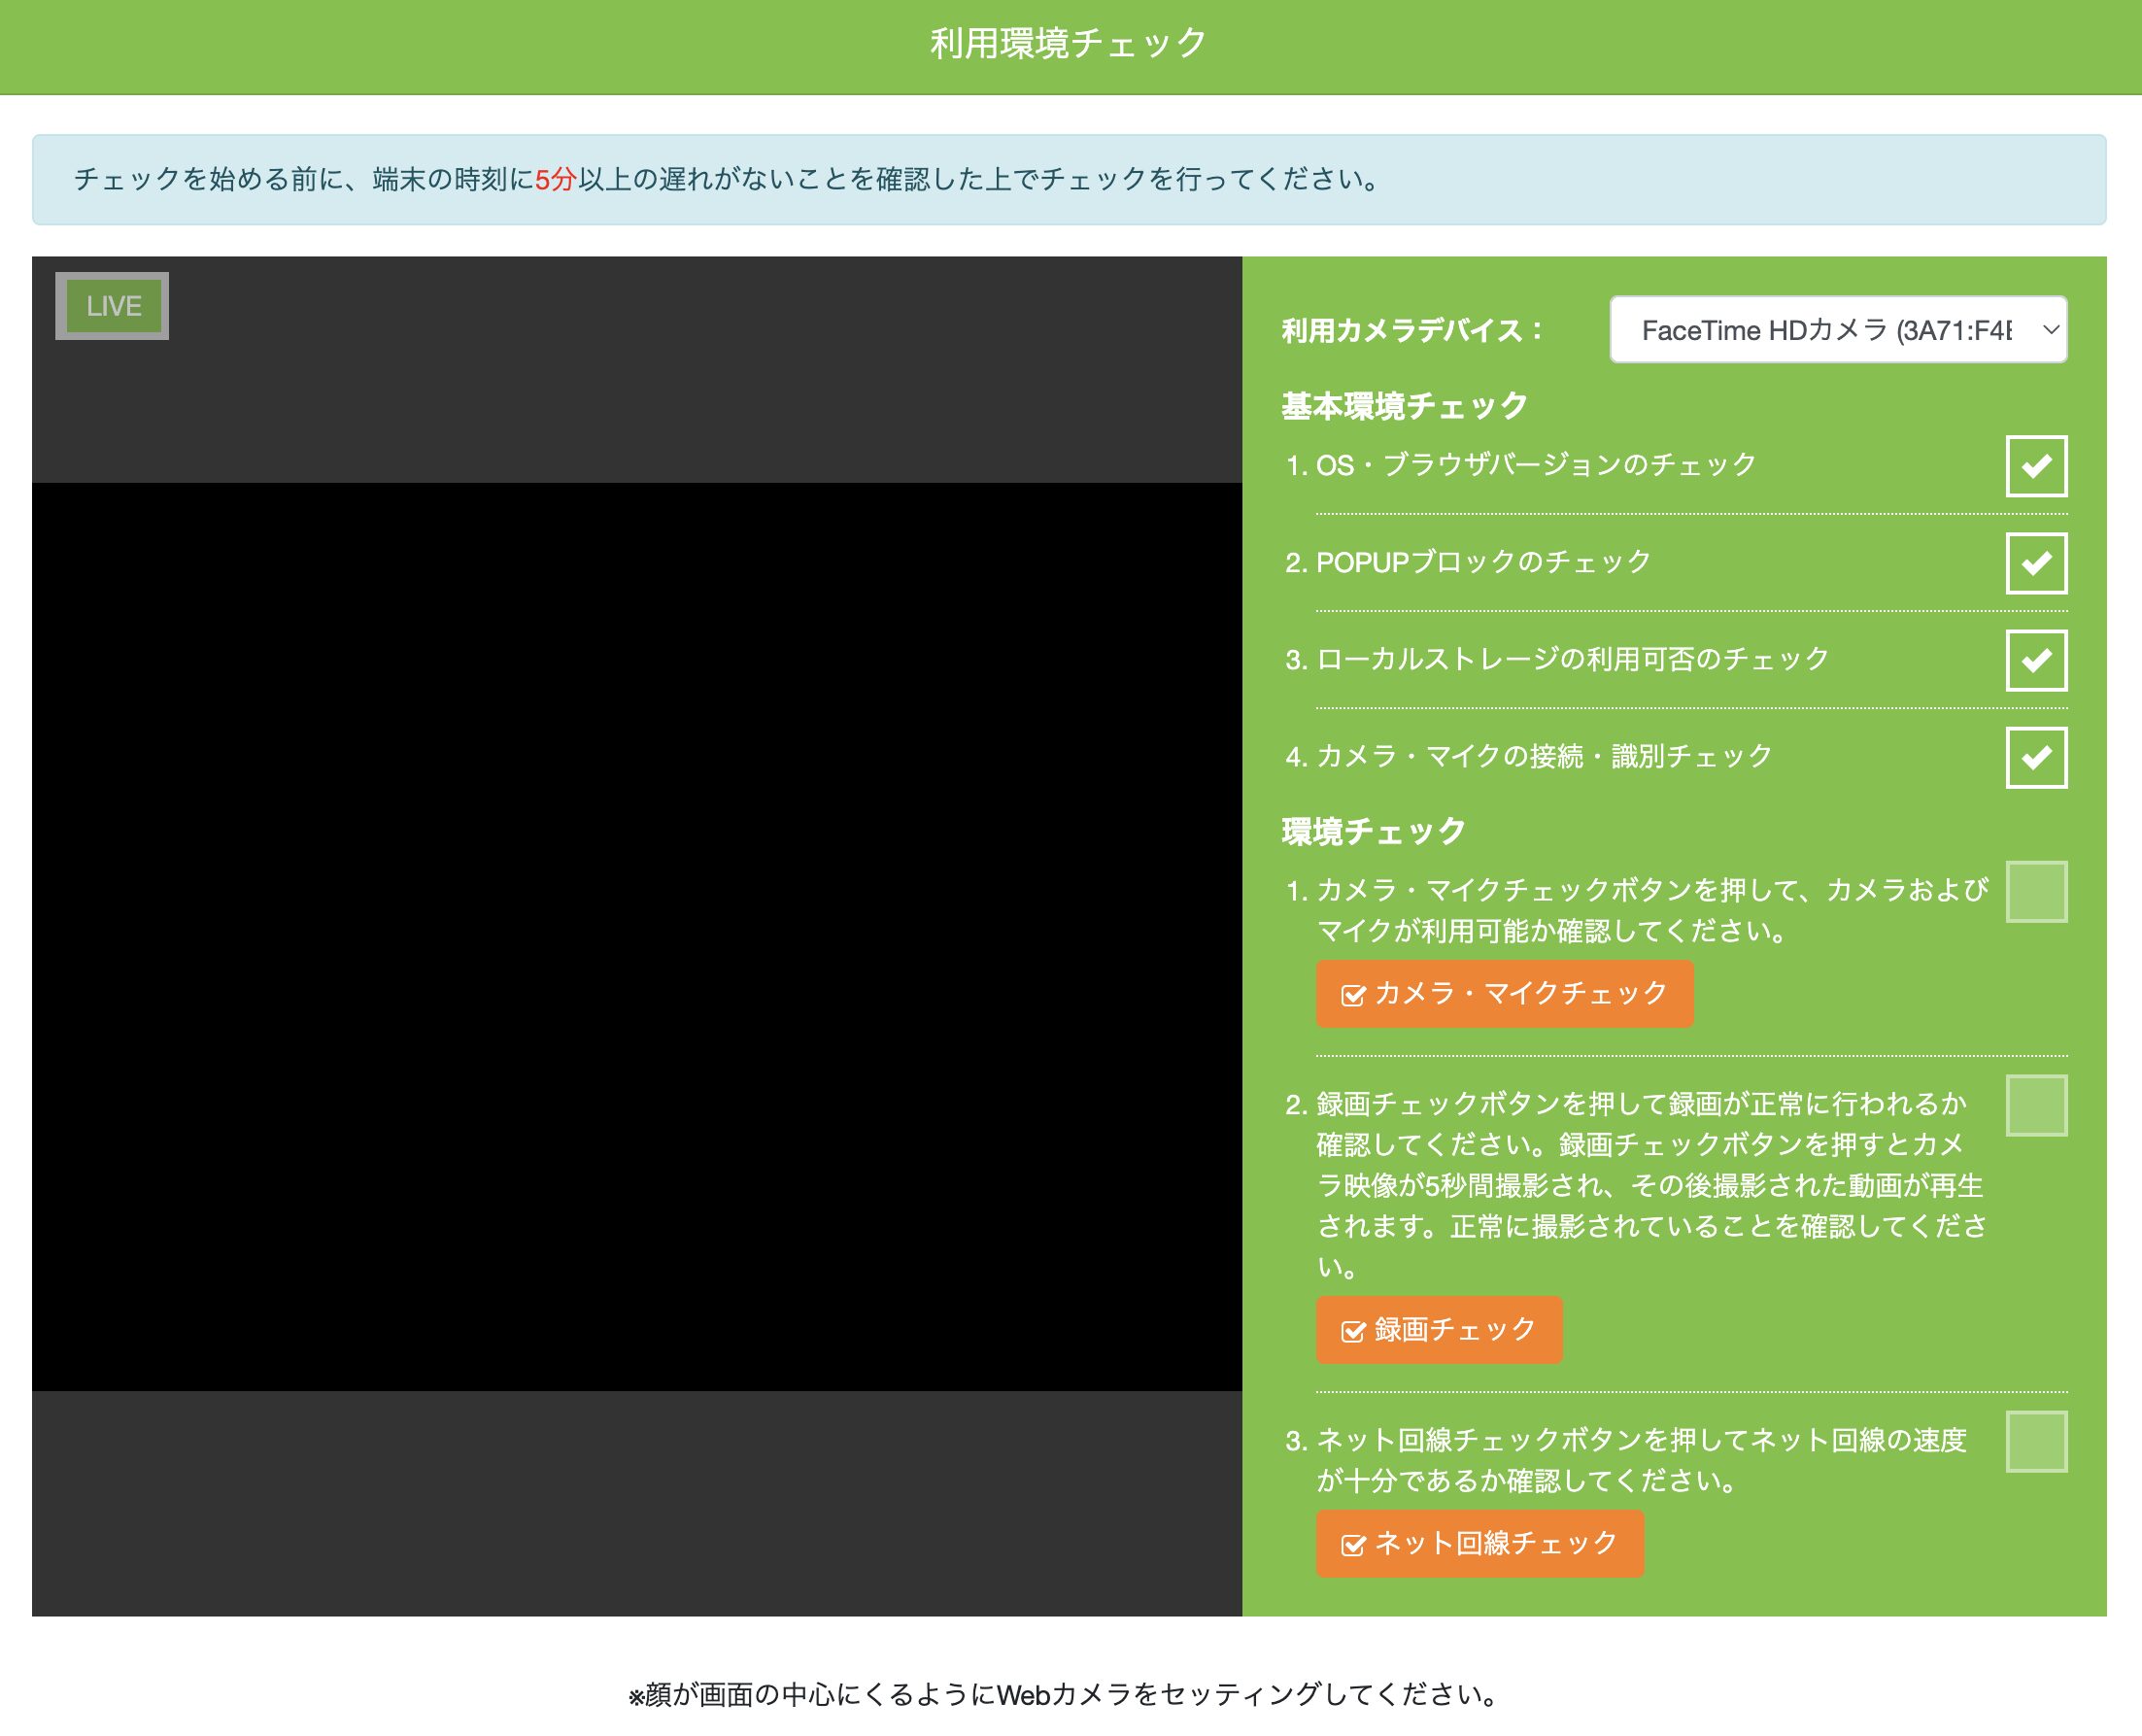Click check icon on 録画チェック button
The image size is (2142, 1736).
point(1352,1331)
